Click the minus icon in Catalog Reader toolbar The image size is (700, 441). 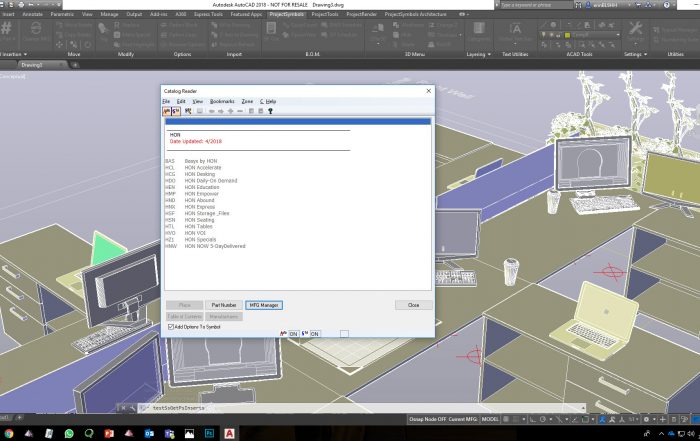pyautogui.click(x=240, y=111)
